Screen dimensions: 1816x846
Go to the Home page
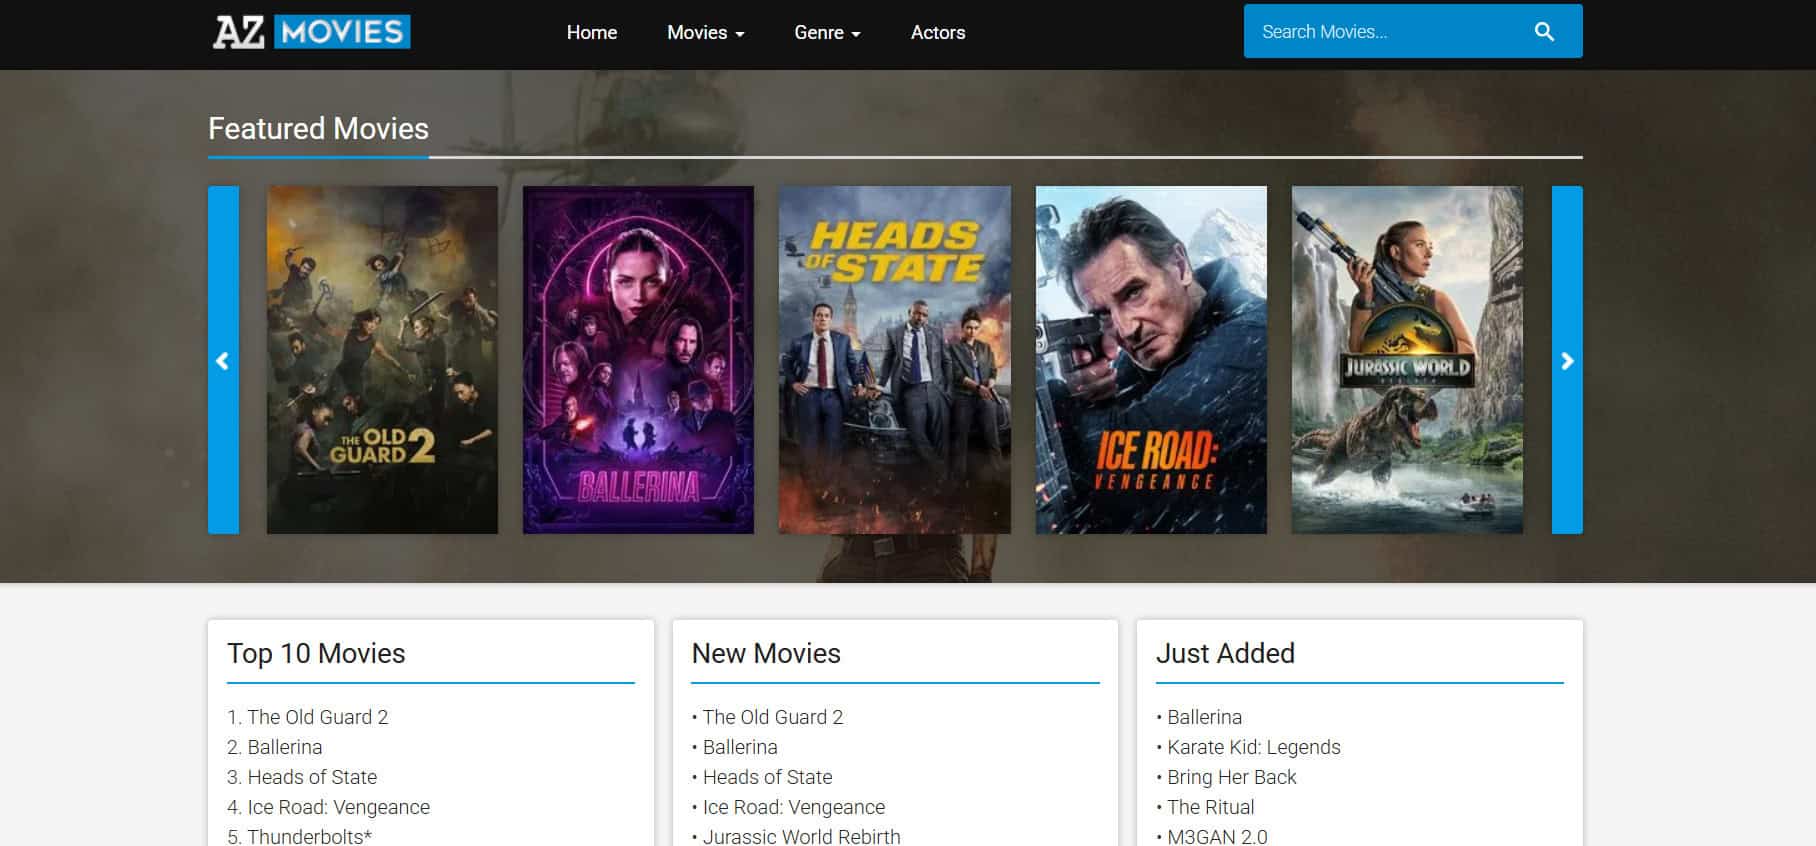point(591,33)
